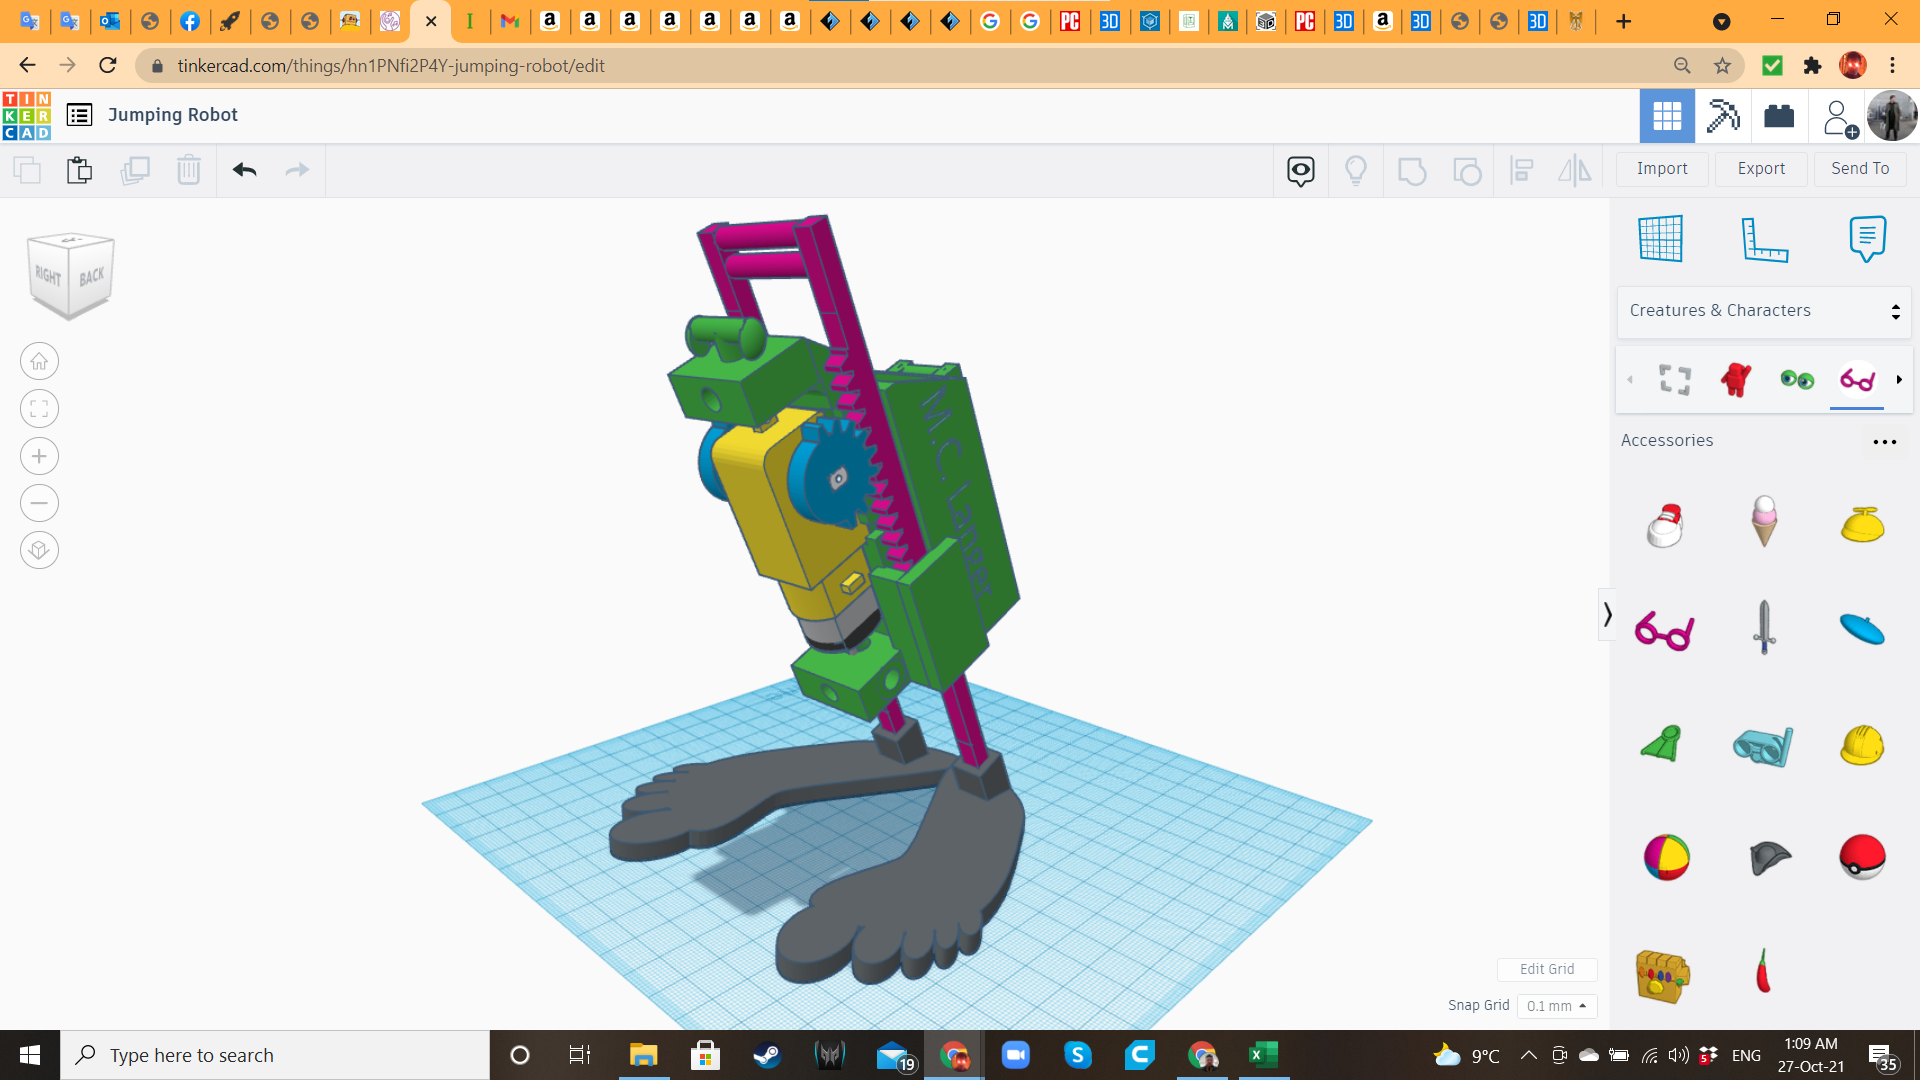Viewport: 1920px width, 1080px height.
Task: Collapse the shapes panel chevron
Action: coord(1607,614)
